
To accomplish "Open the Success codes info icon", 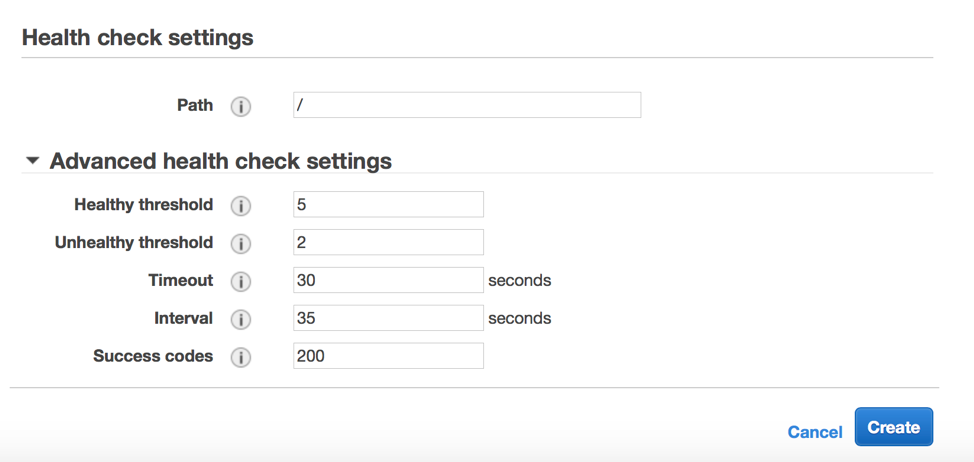I will [x=241, y=357].
